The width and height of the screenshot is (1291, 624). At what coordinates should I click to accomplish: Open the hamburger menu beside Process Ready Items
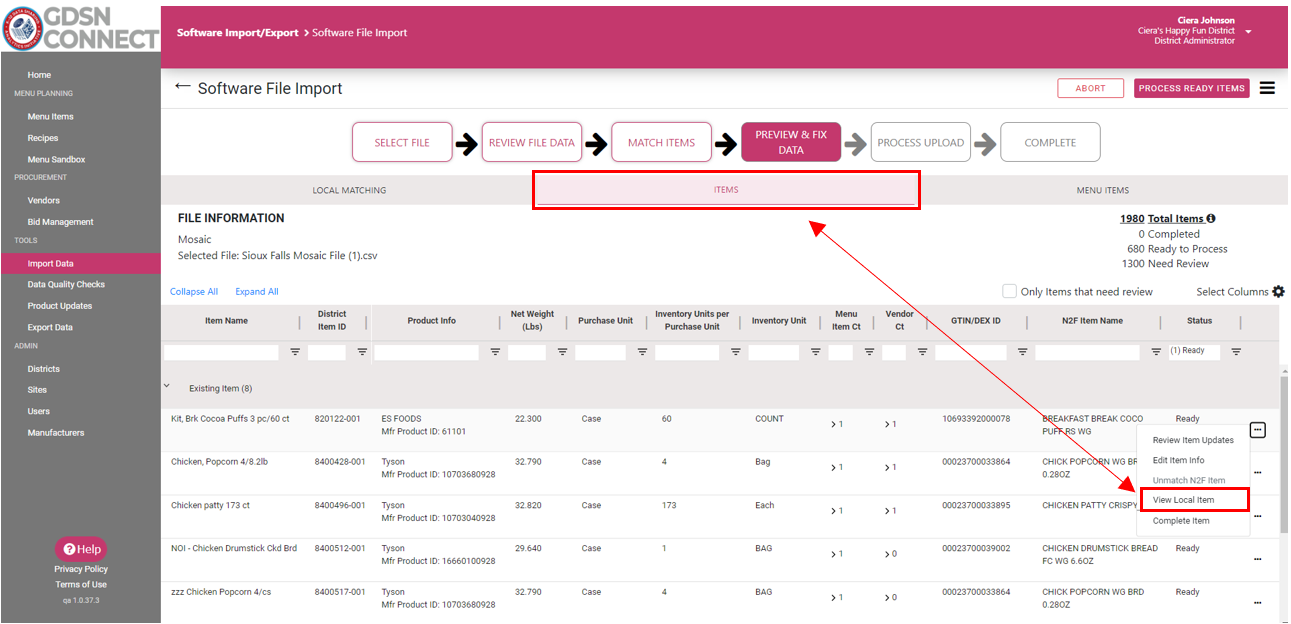point(1267,88)
